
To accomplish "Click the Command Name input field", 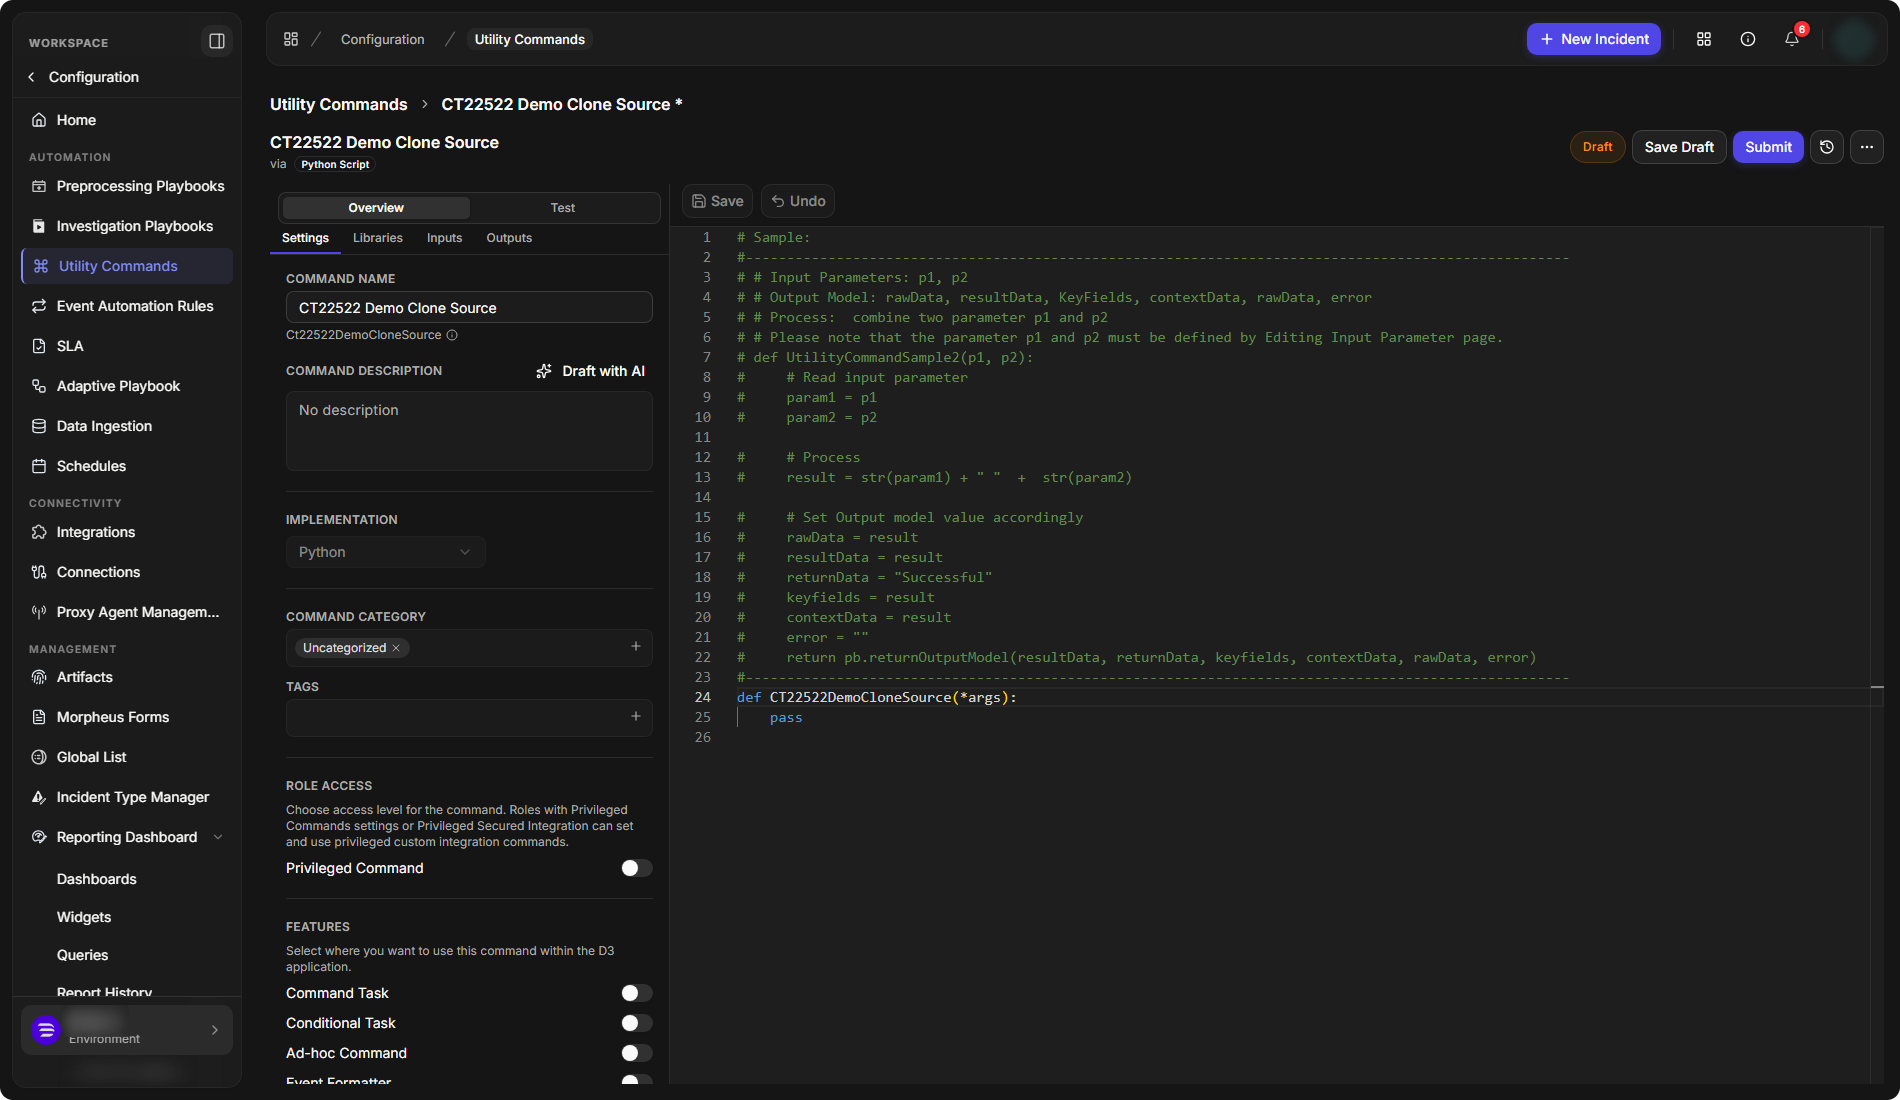I will (x=469, y=307).
